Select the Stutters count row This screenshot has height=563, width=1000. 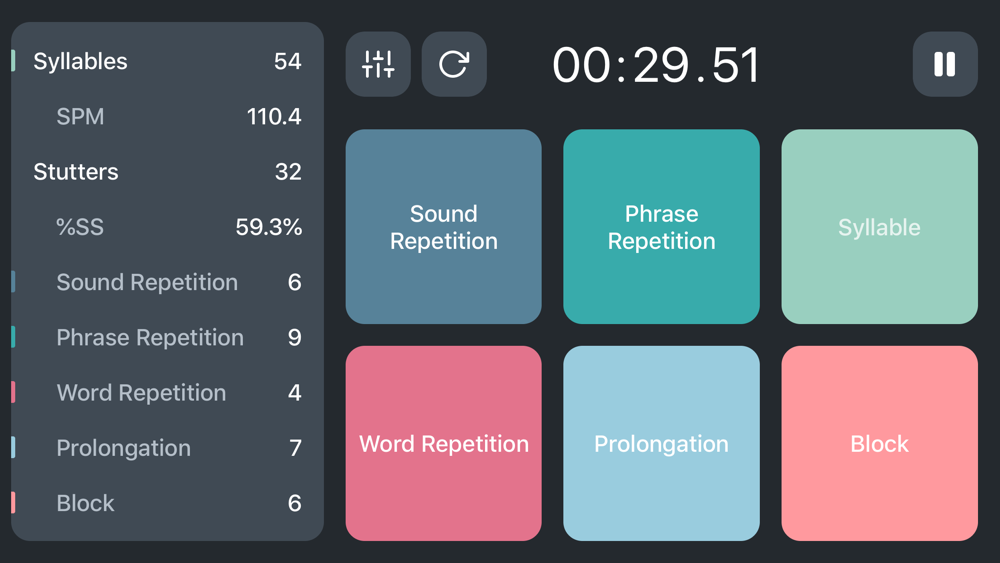point(167,172)
